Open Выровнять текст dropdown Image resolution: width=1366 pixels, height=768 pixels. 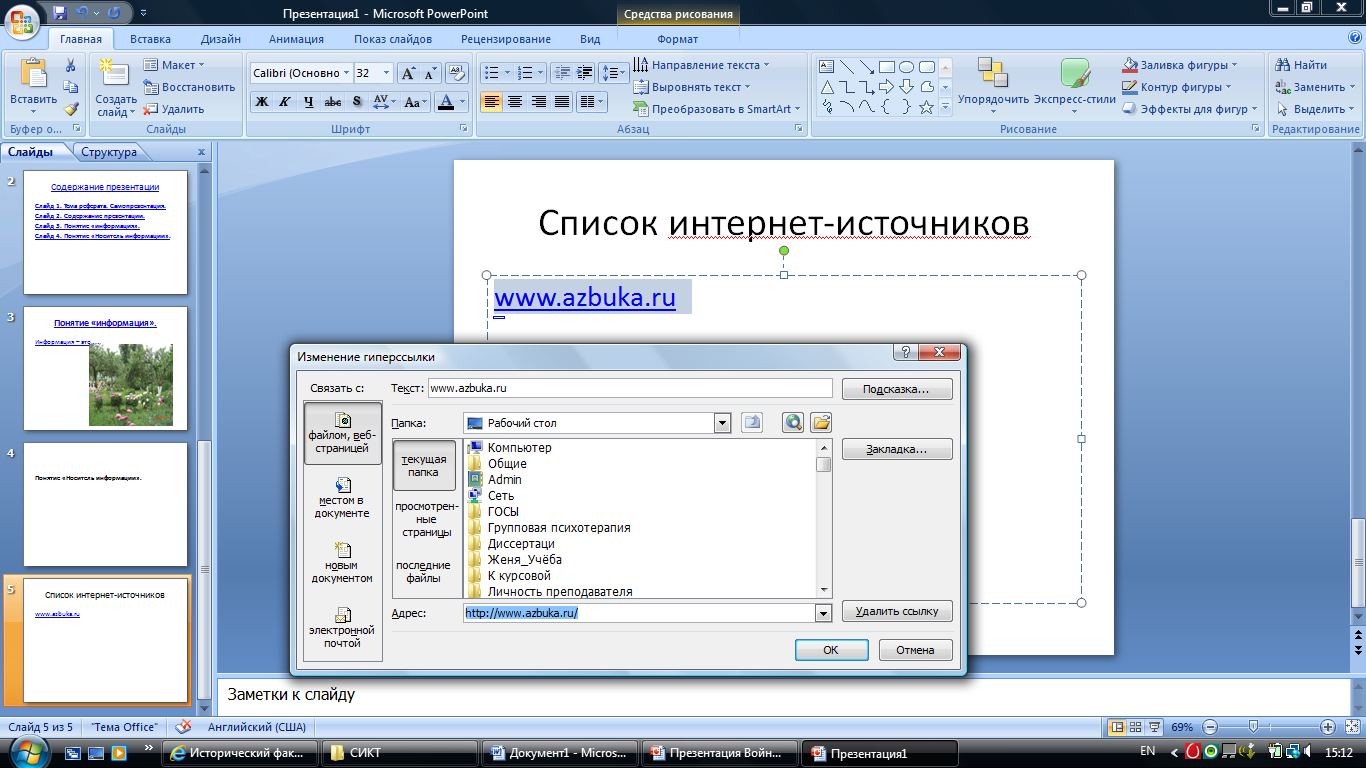[691, 87]
